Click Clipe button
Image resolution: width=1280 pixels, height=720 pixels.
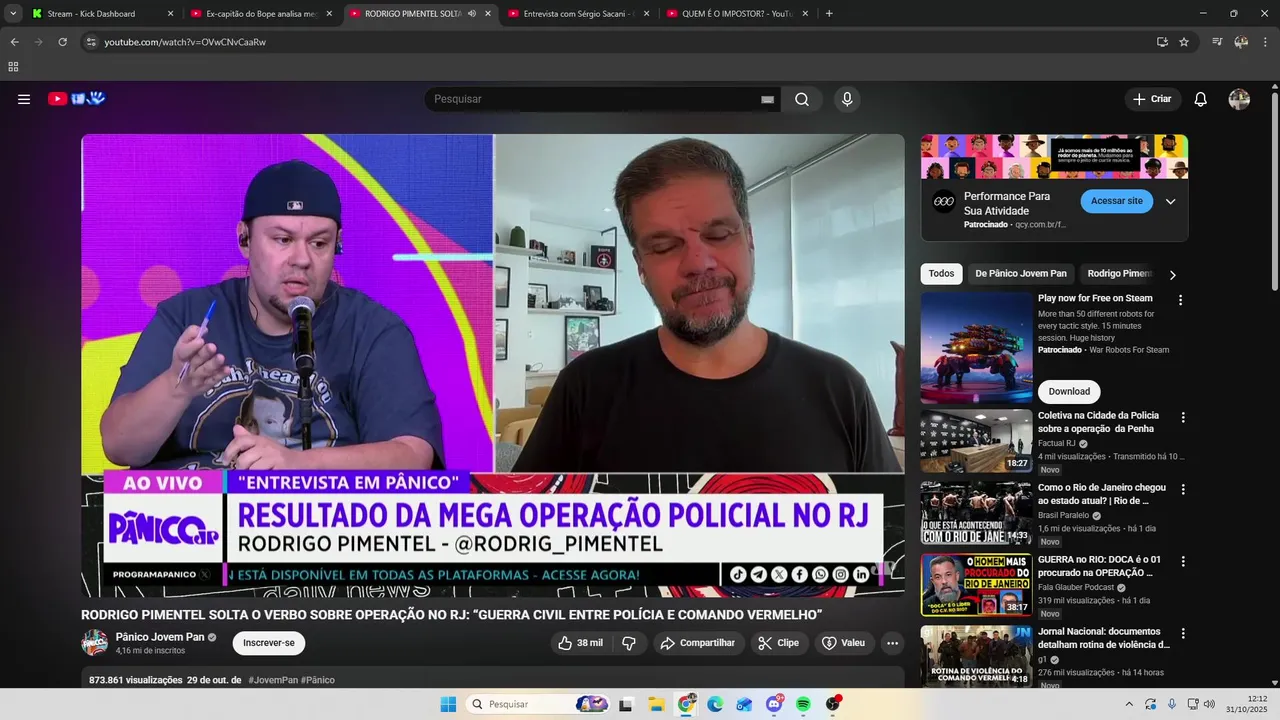click(779, 643)
